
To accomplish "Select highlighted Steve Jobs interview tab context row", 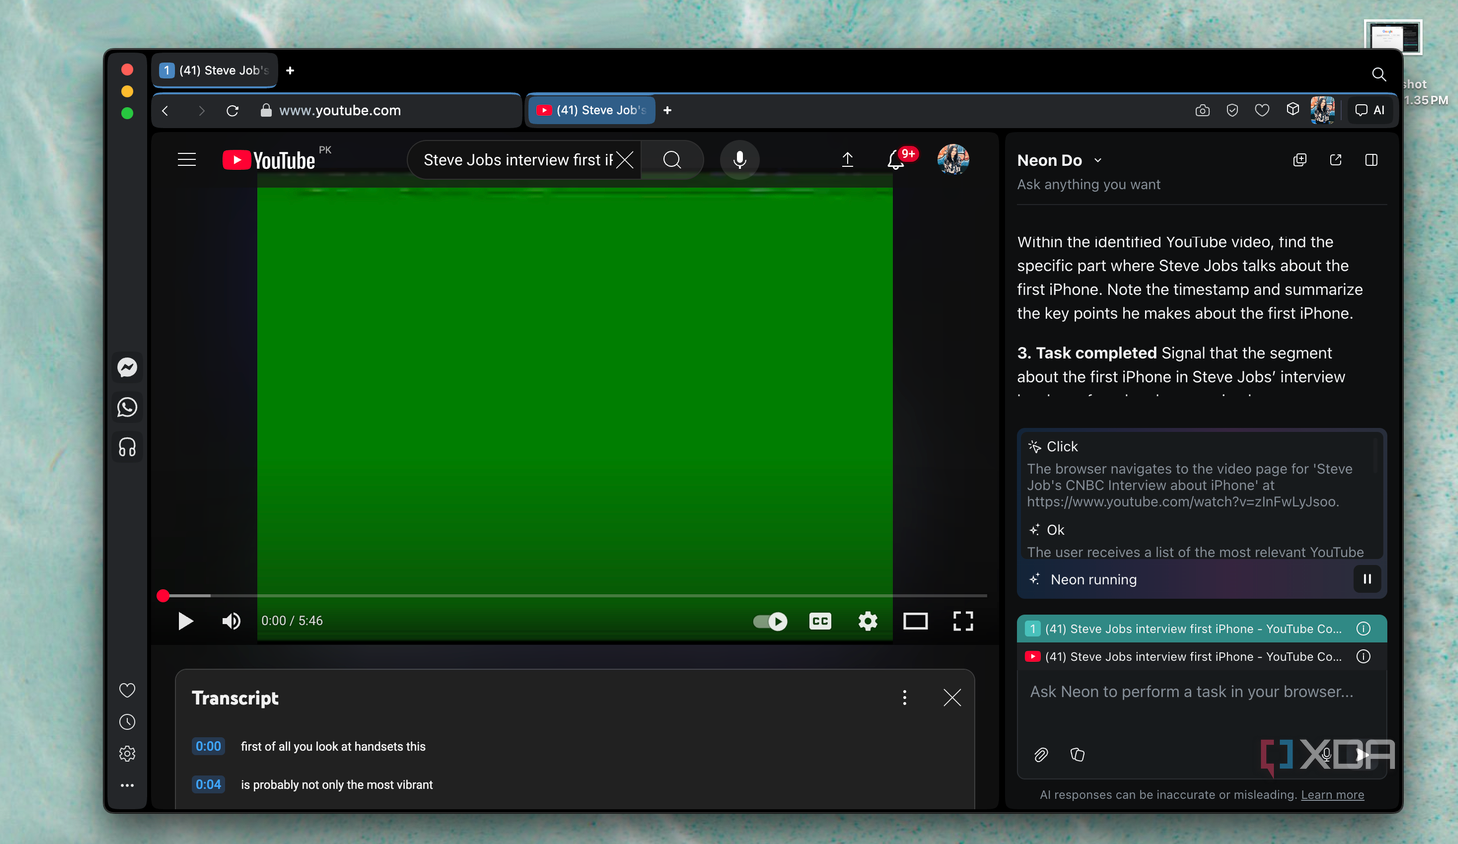I will 1202,629.
